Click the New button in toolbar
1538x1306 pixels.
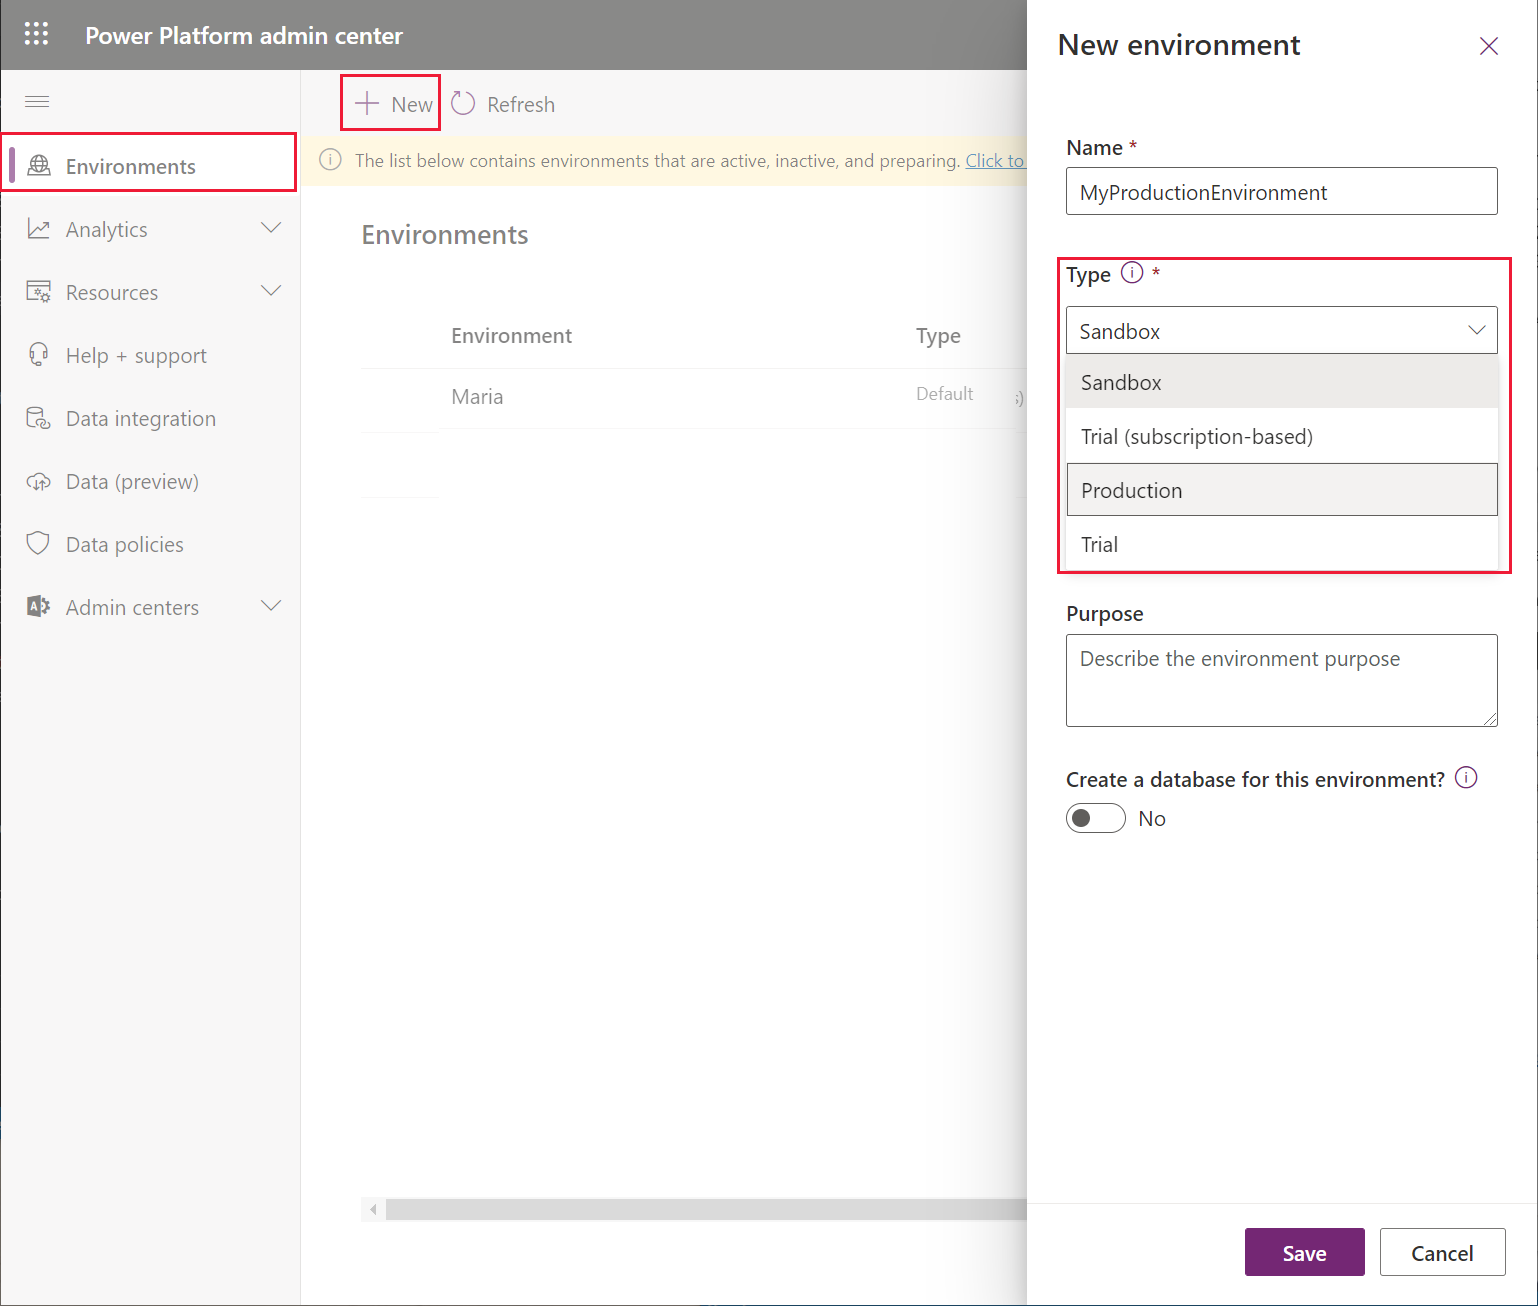click(x=391, y=103)
